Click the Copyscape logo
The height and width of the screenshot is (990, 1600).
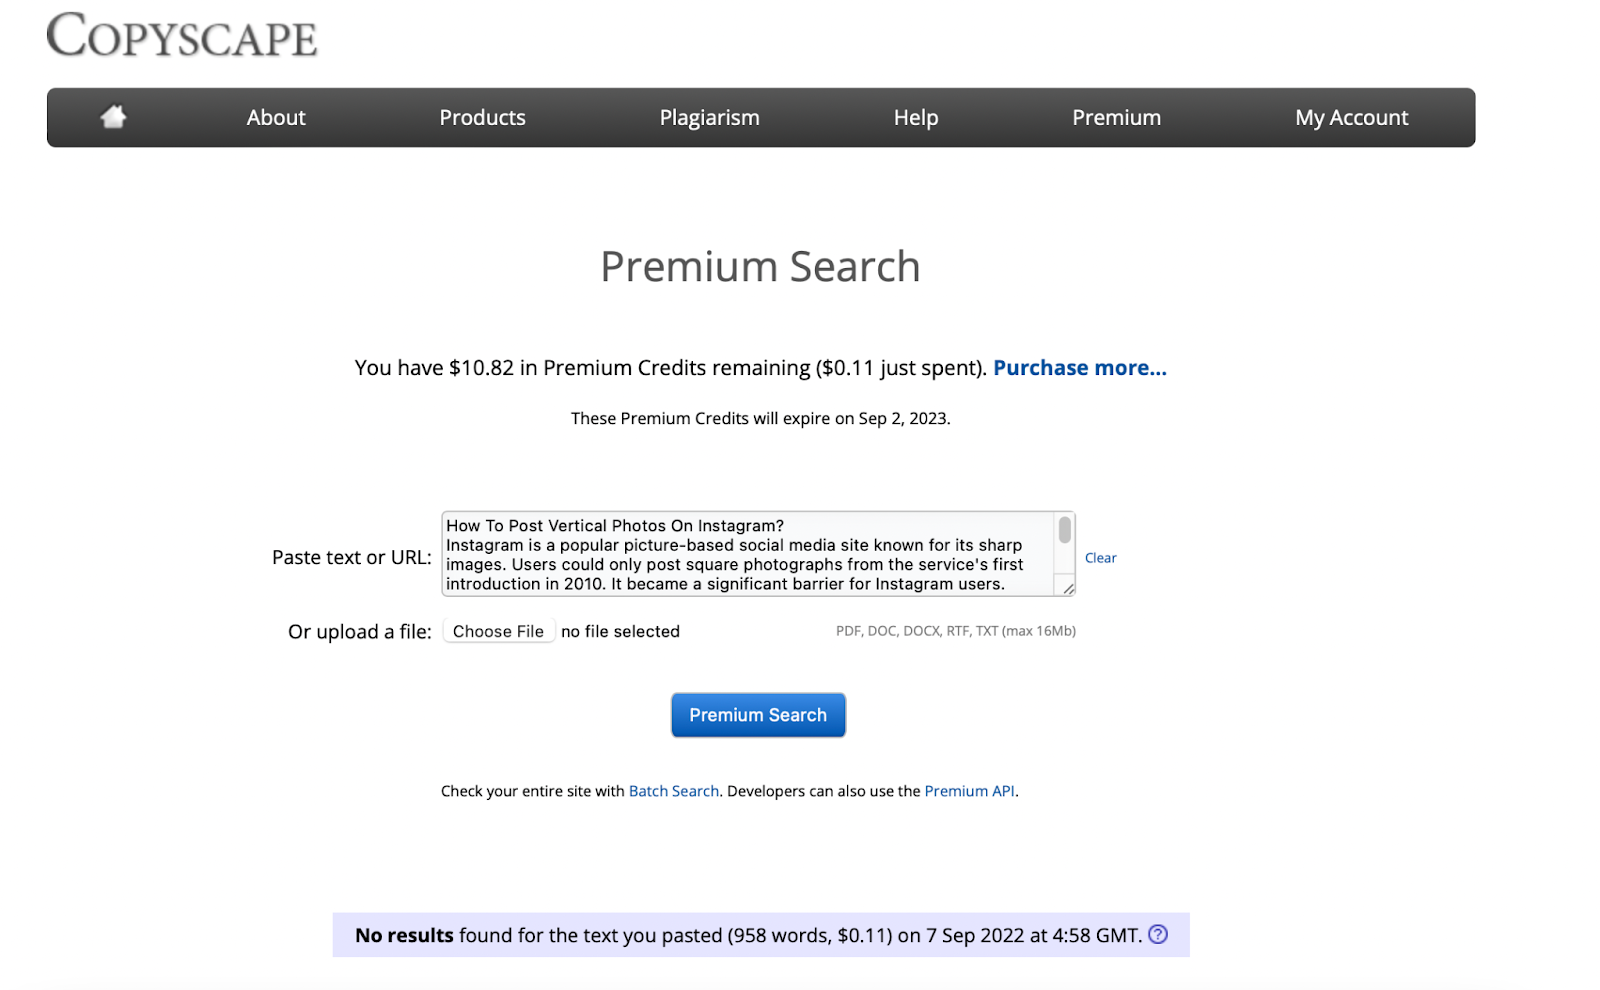click(182, 35)
